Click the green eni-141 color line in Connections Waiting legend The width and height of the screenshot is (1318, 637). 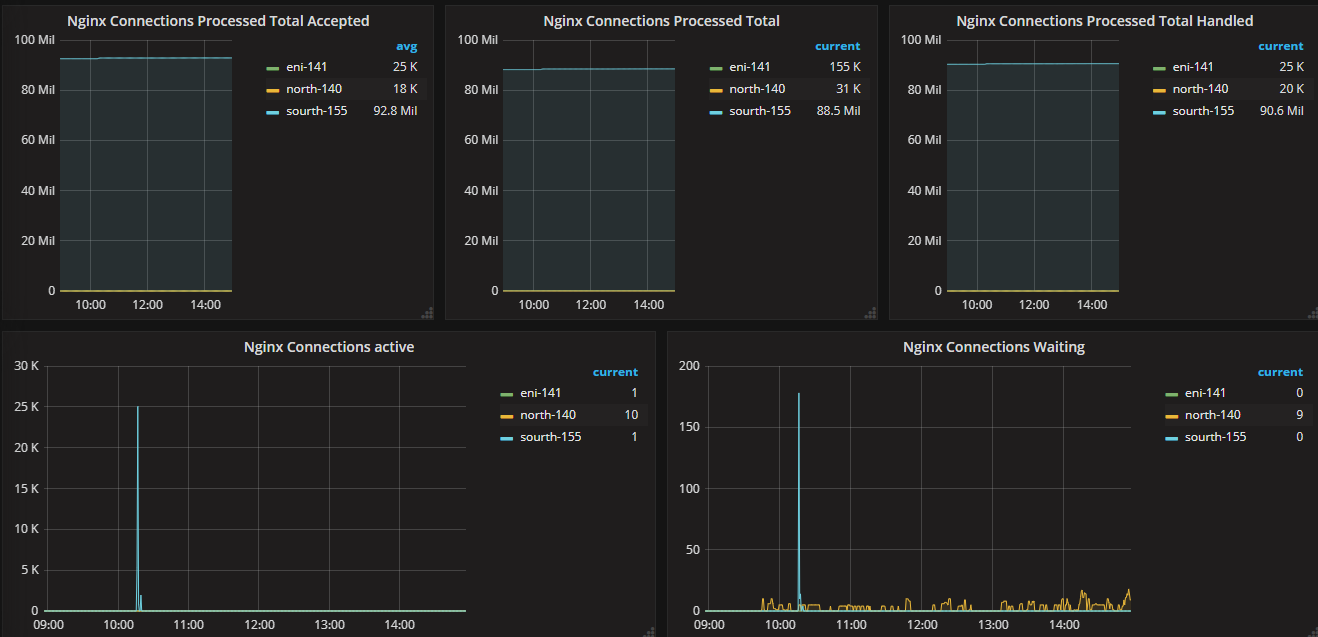click(x=1171, y=394)
